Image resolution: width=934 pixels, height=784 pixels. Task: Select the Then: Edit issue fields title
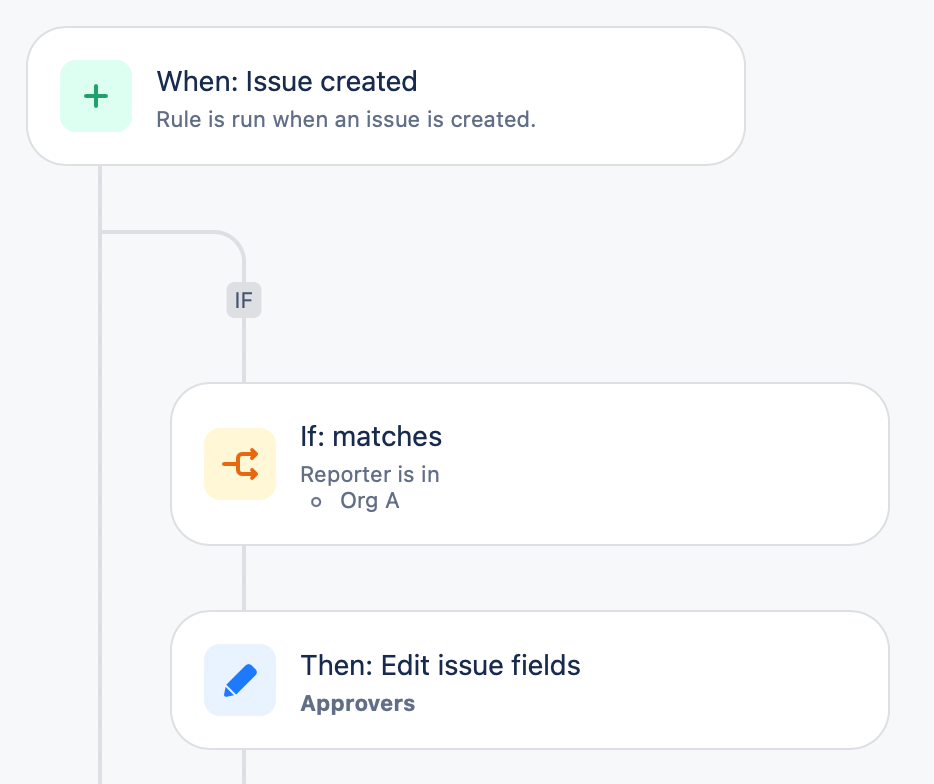[x=440, y=665]
